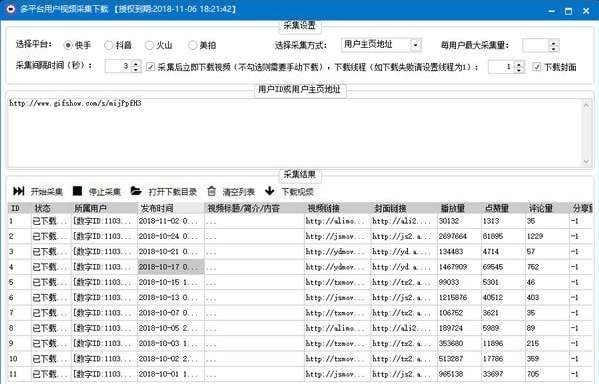Sort by the 播放量 column header
599x384 pixels.
click(459, 208)
